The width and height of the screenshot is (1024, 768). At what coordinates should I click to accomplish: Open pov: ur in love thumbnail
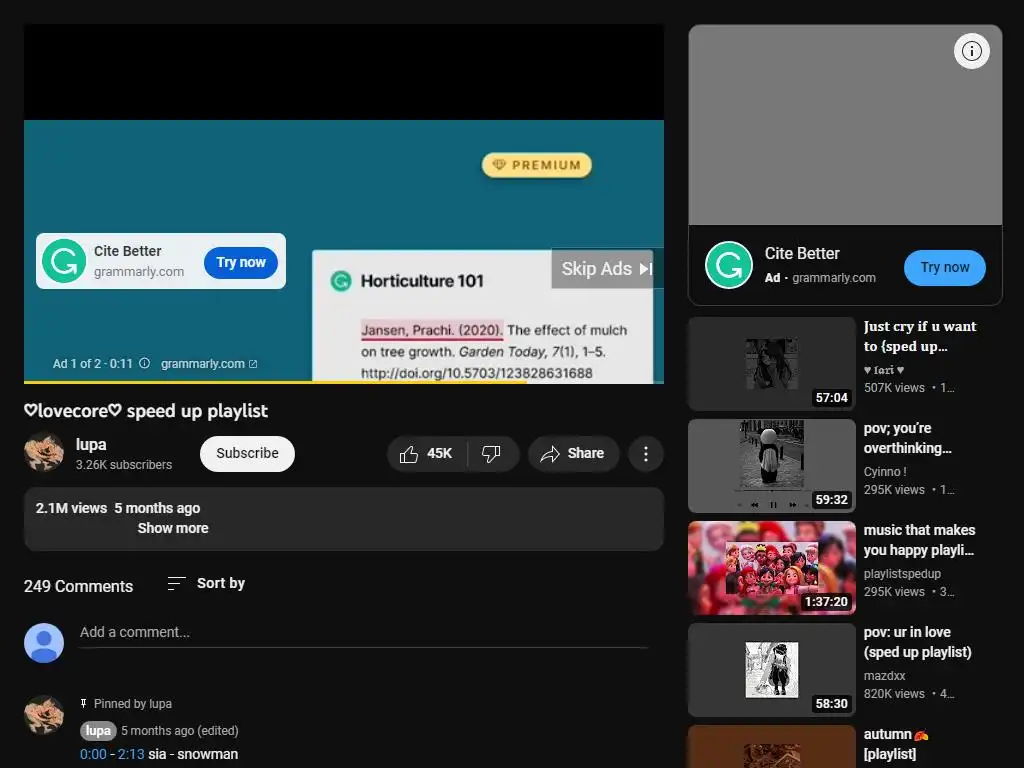[772, 669]
